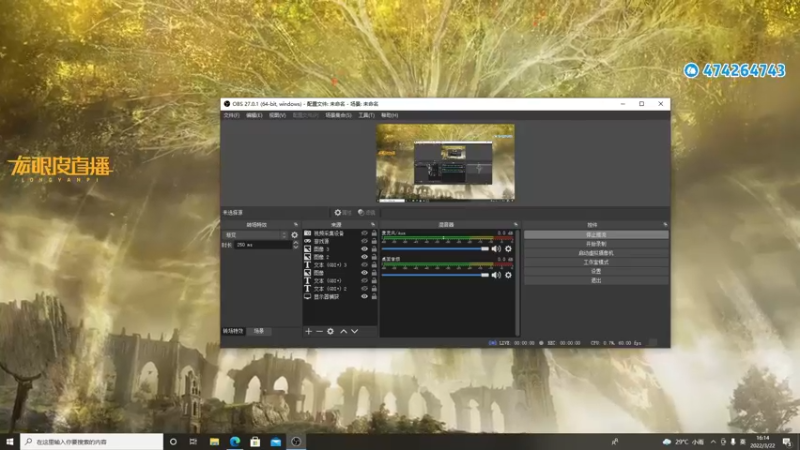Toggle visibility of 游戏源 source
The image size is (800, 450).
364,241
